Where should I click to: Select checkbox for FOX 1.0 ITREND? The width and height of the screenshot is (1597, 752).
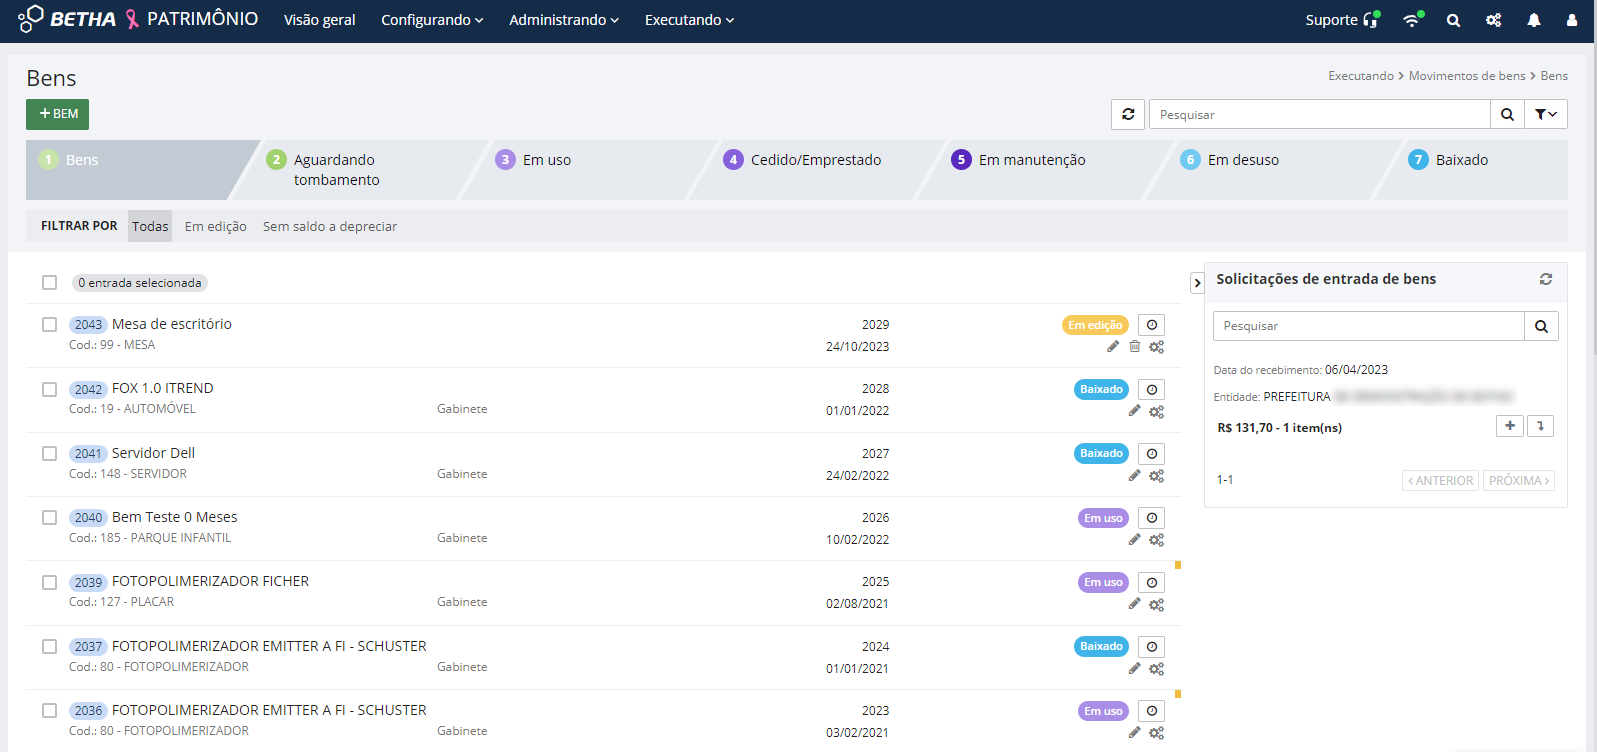tap(49, 389)
